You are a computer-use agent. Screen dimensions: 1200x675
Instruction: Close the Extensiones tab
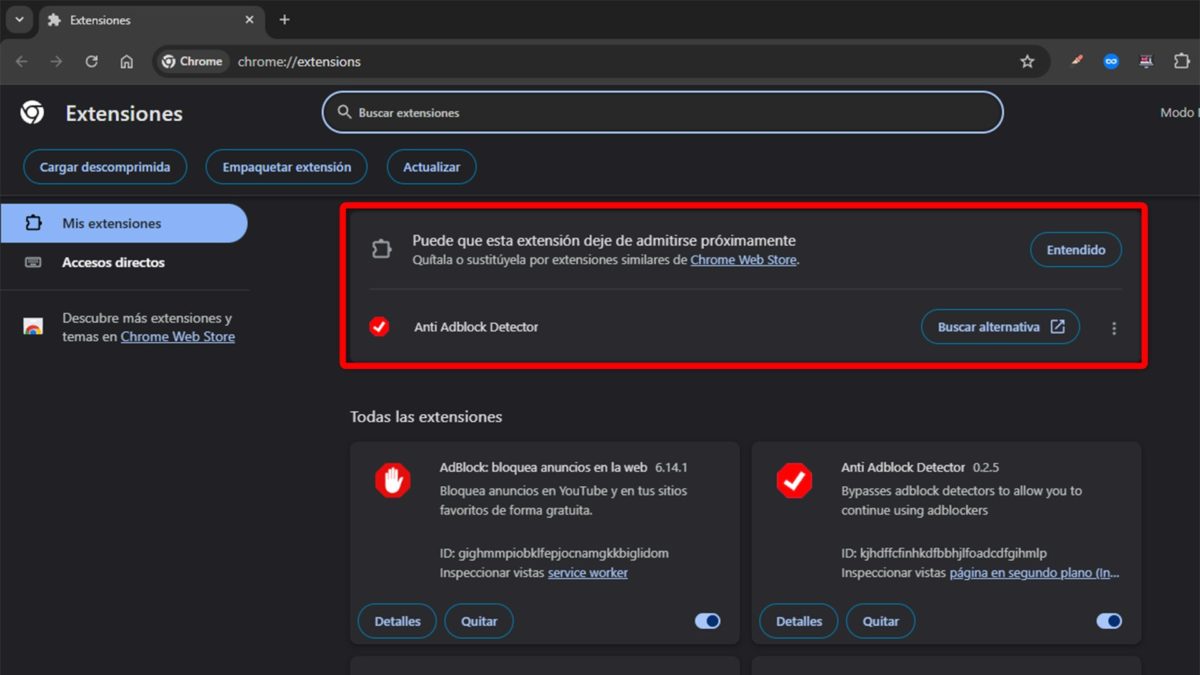[247, 20]
